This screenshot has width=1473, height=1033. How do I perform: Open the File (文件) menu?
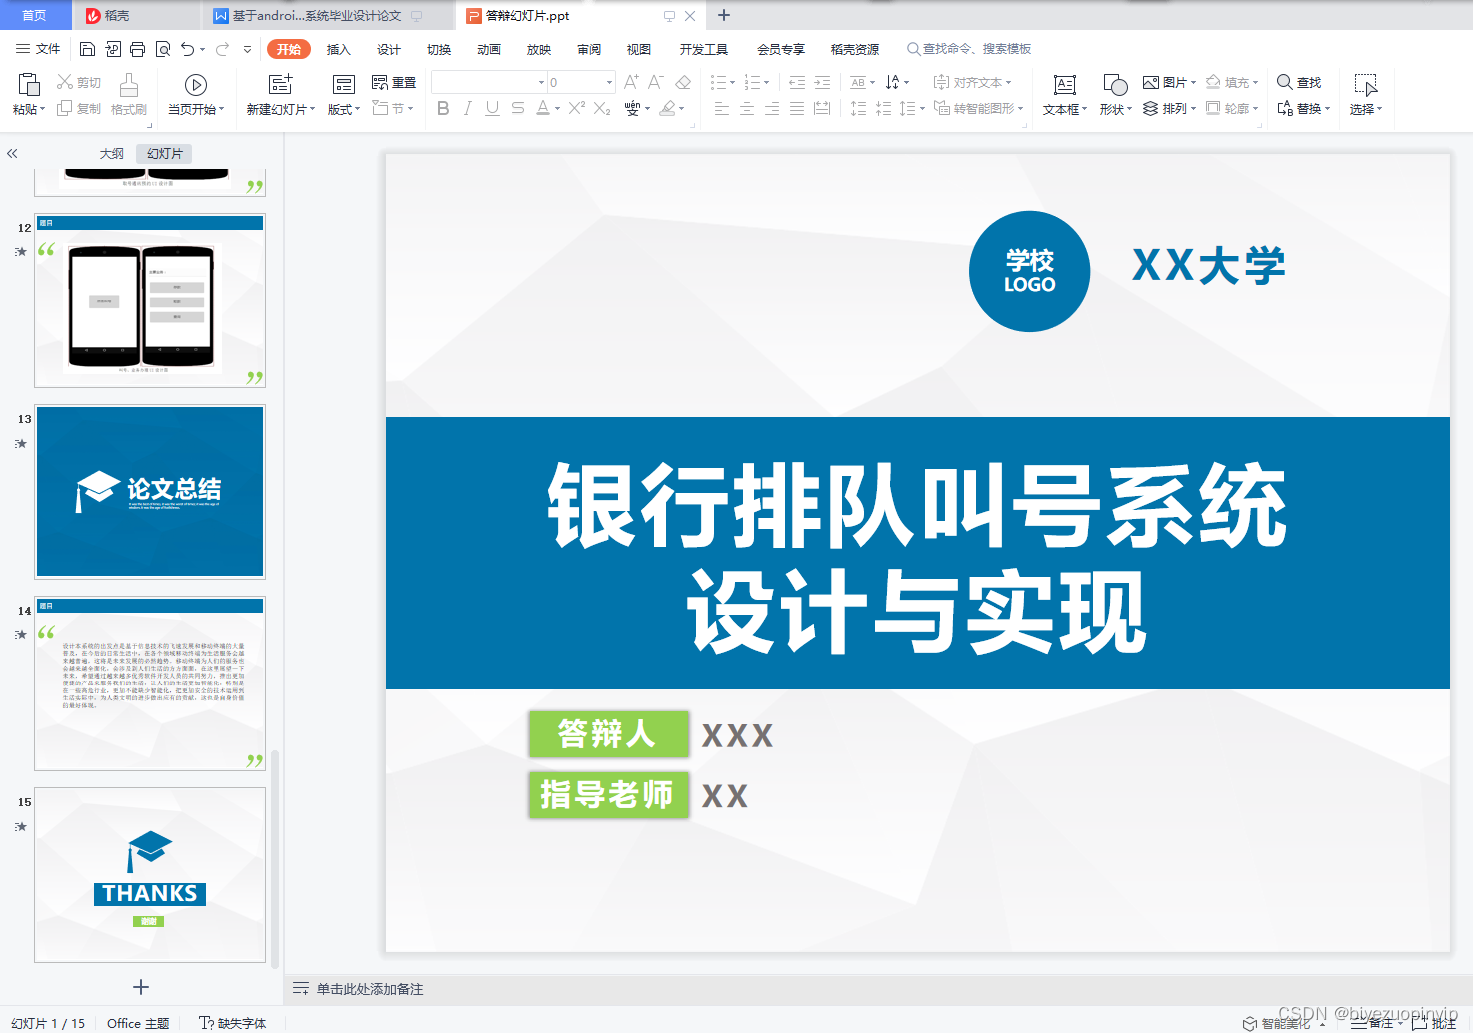click(x=38, y=49)
